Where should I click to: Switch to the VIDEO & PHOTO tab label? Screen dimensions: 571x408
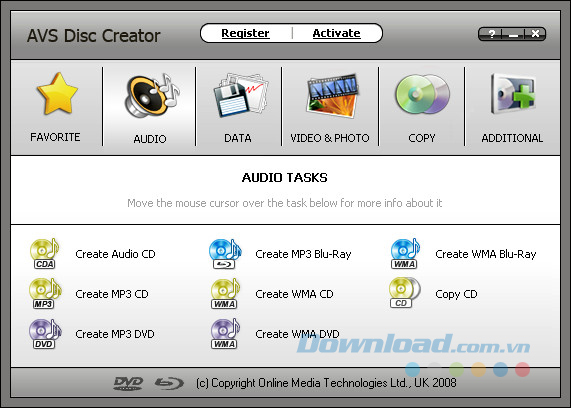(x=330, y=138)
